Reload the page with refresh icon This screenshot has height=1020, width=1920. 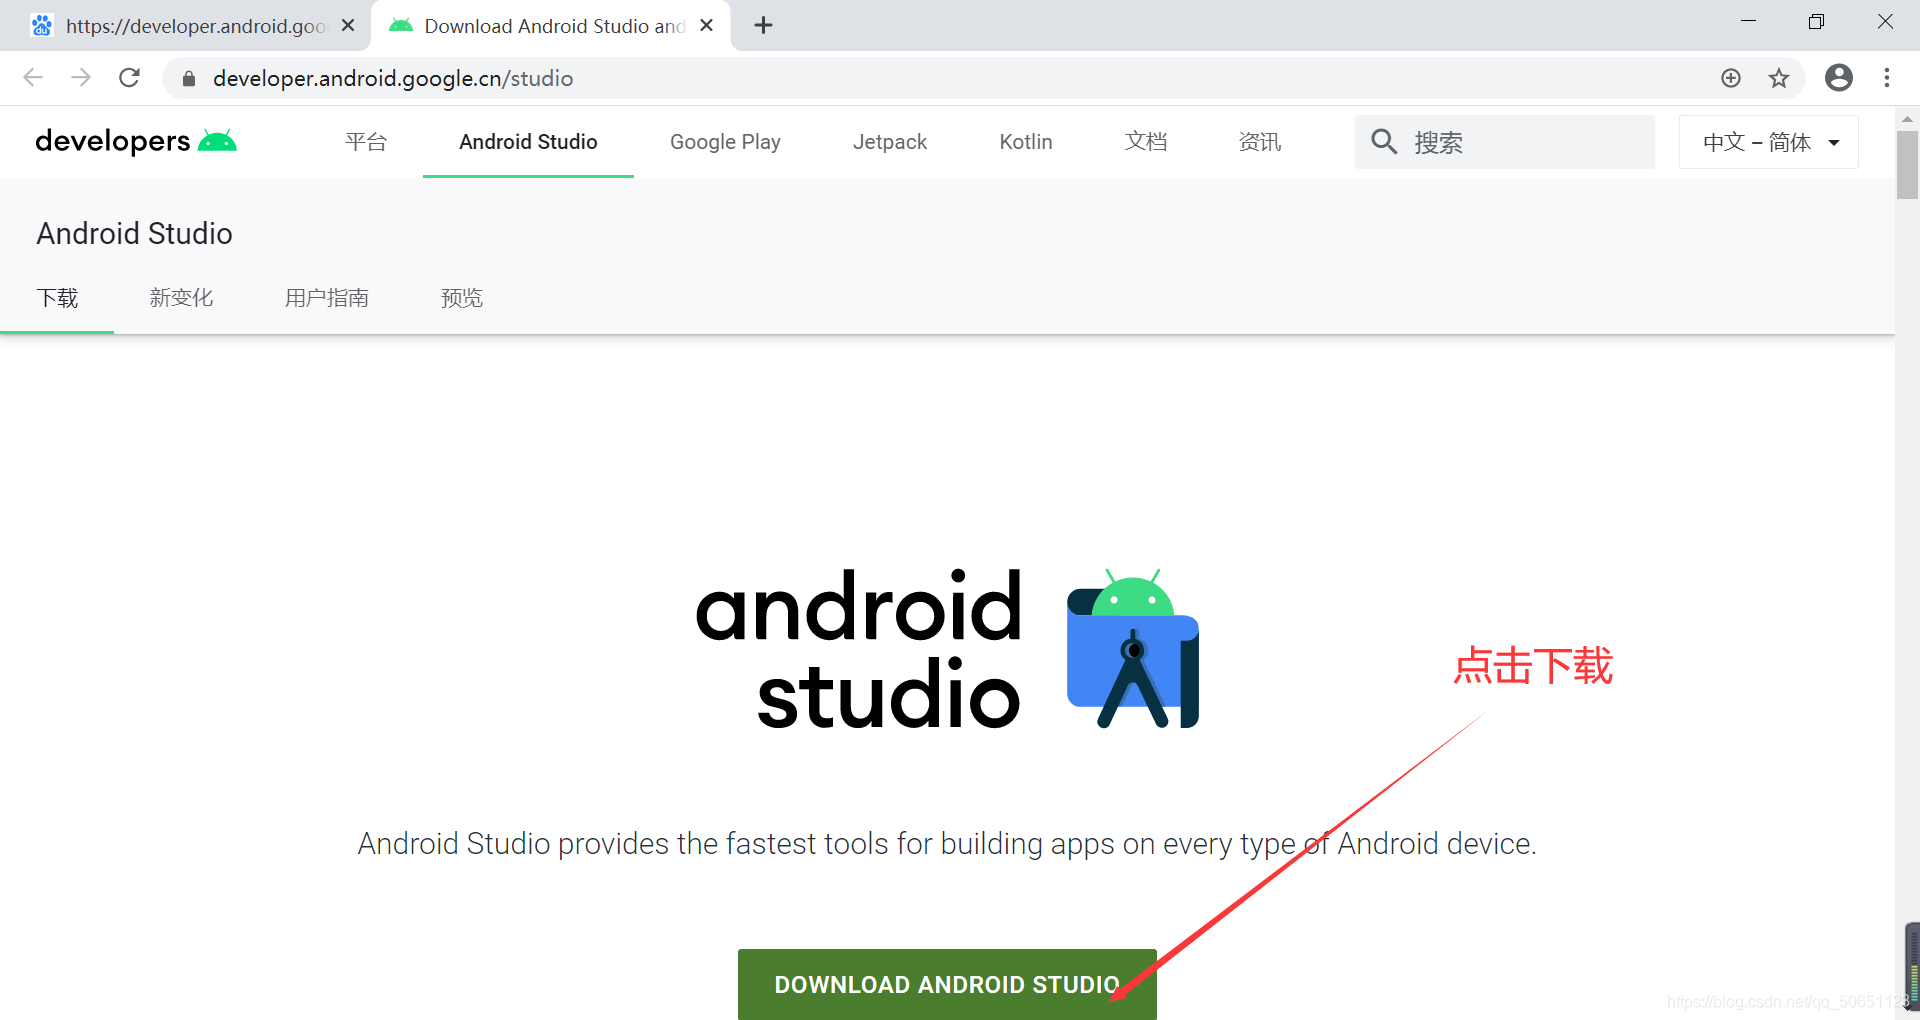point(129,78)
